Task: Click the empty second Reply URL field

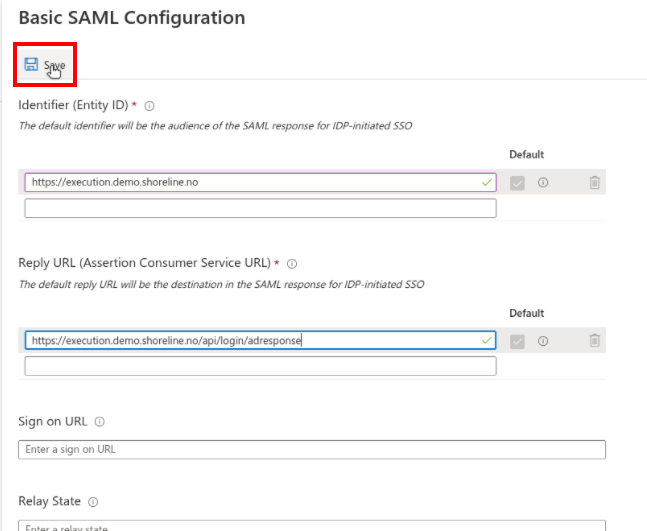Action: 260,366
